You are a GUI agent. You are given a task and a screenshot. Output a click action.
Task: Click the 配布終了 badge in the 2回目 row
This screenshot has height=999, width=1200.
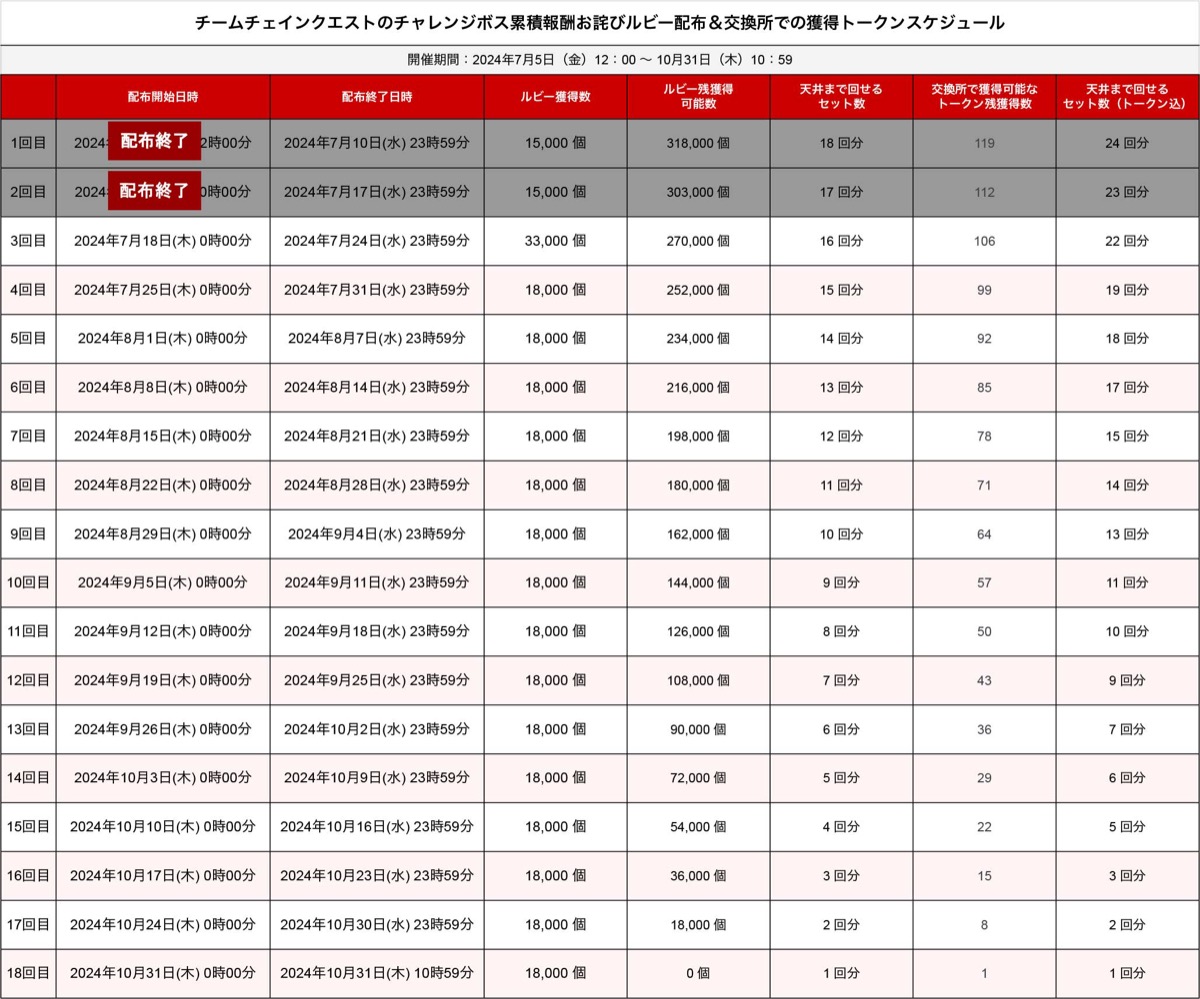click(x=154, y=191)
